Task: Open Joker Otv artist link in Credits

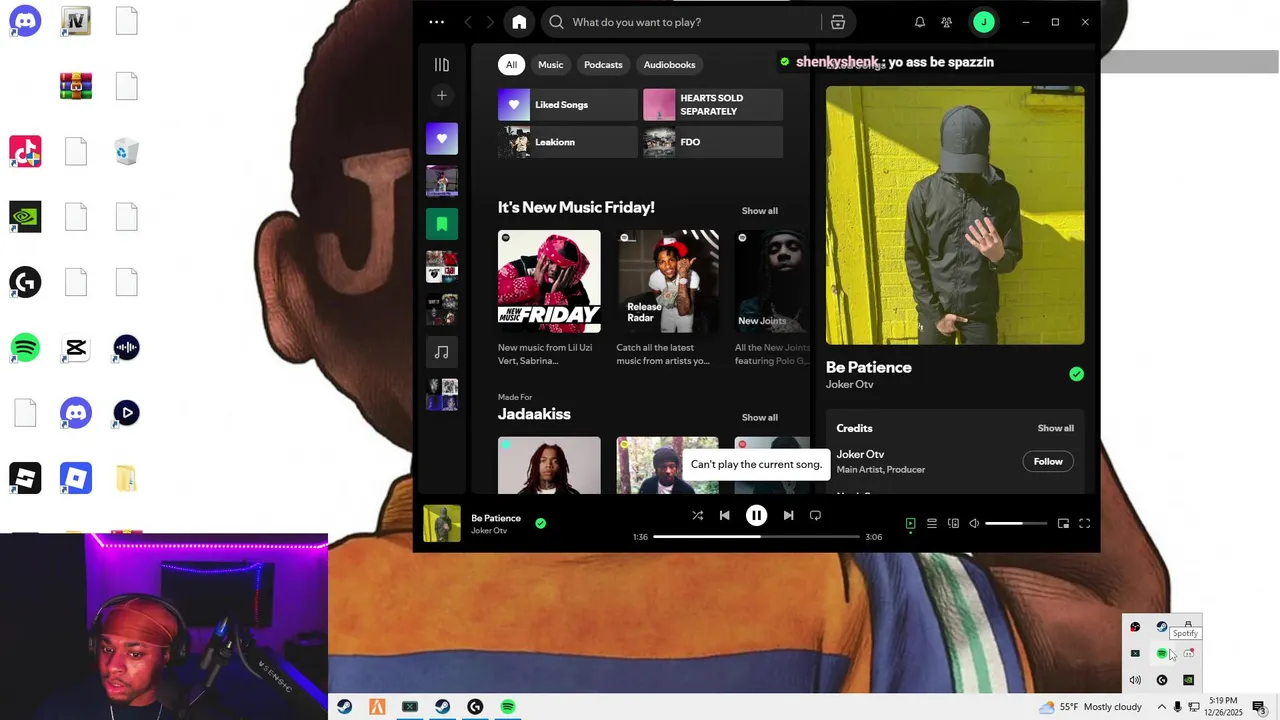Action: point(860,455)
